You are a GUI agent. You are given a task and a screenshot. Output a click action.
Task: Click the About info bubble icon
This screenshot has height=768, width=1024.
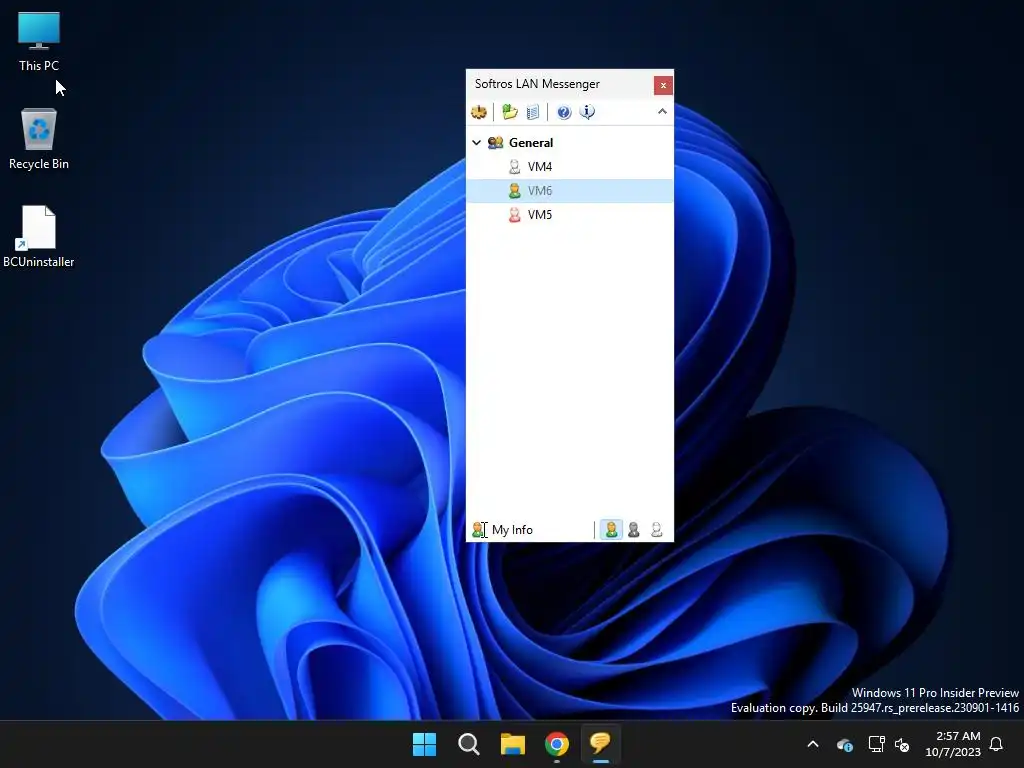click(587, 112)
